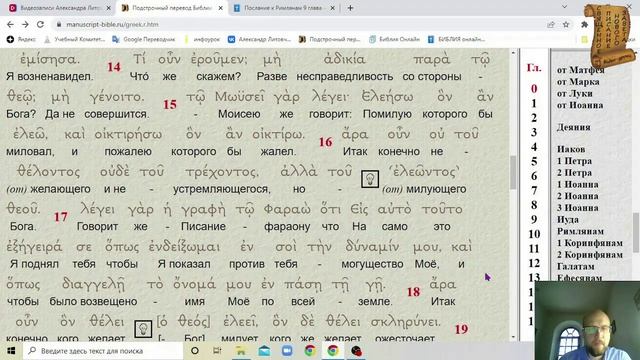Viewport: 640px width, 360px height.
Task: Click the Windows taskbar search box
Action: point(102,351)
